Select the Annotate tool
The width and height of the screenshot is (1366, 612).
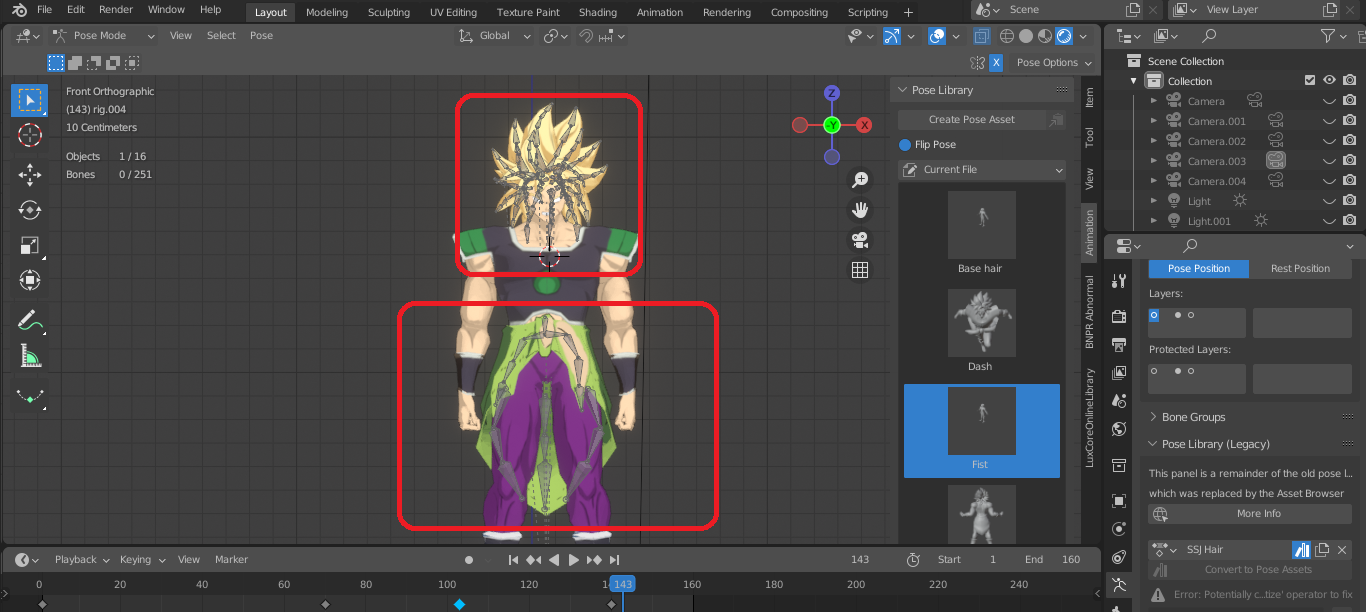point(30,320)
